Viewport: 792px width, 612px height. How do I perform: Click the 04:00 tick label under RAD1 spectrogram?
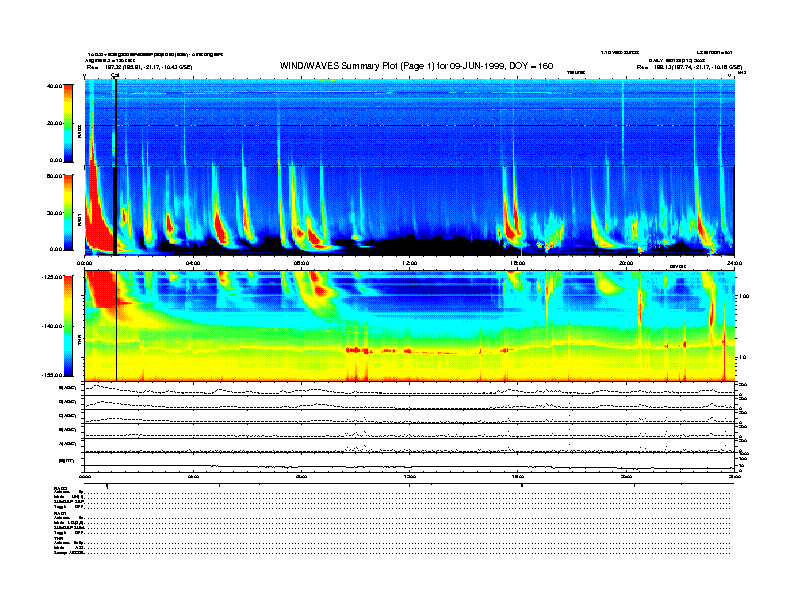(193, 263)
